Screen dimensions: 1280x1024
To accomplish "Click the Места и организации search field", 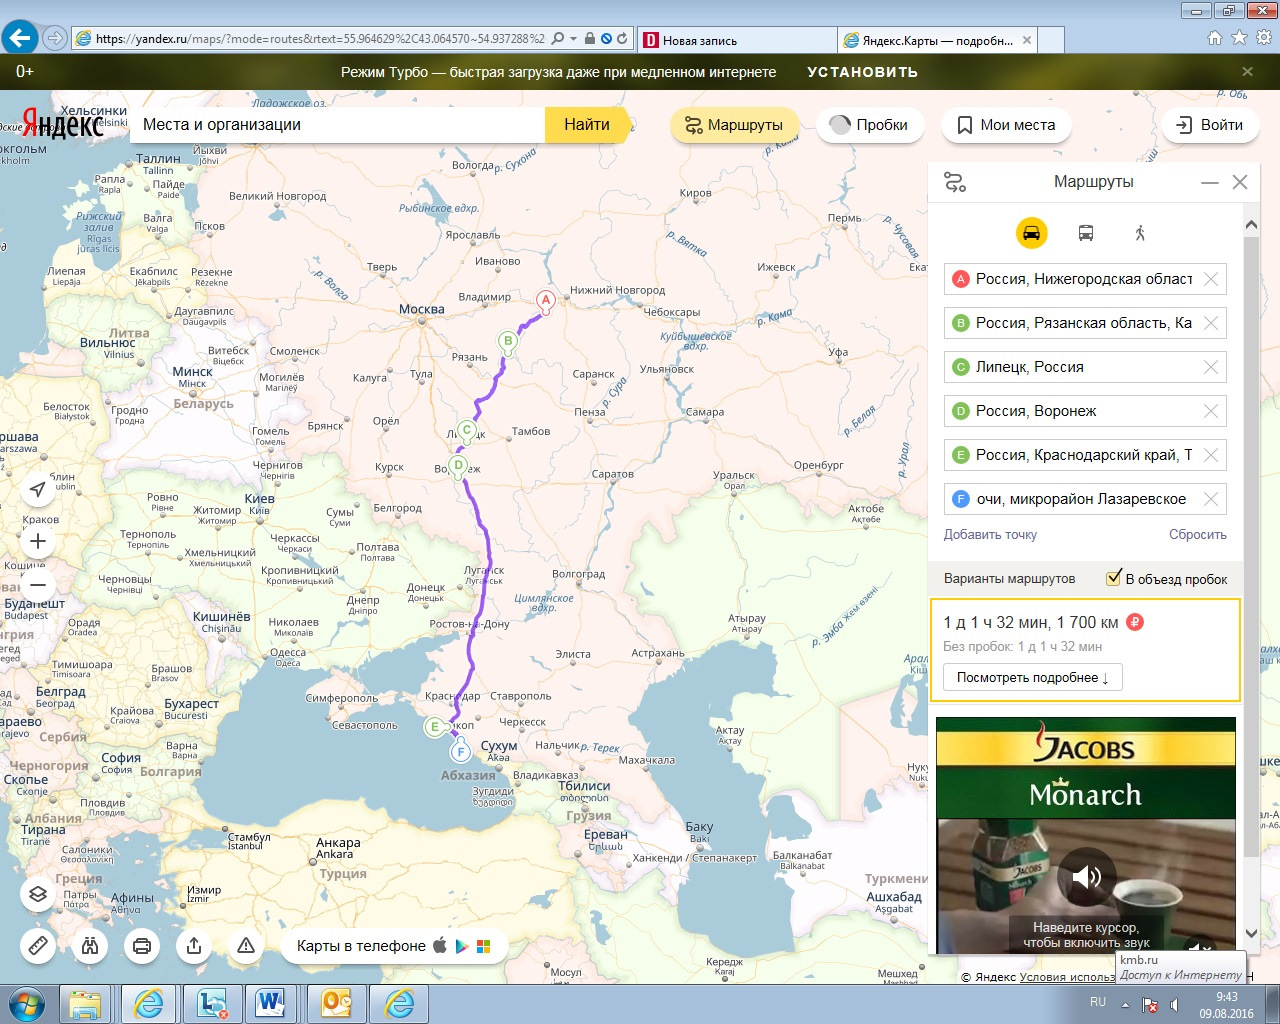I will click(338, 125).
